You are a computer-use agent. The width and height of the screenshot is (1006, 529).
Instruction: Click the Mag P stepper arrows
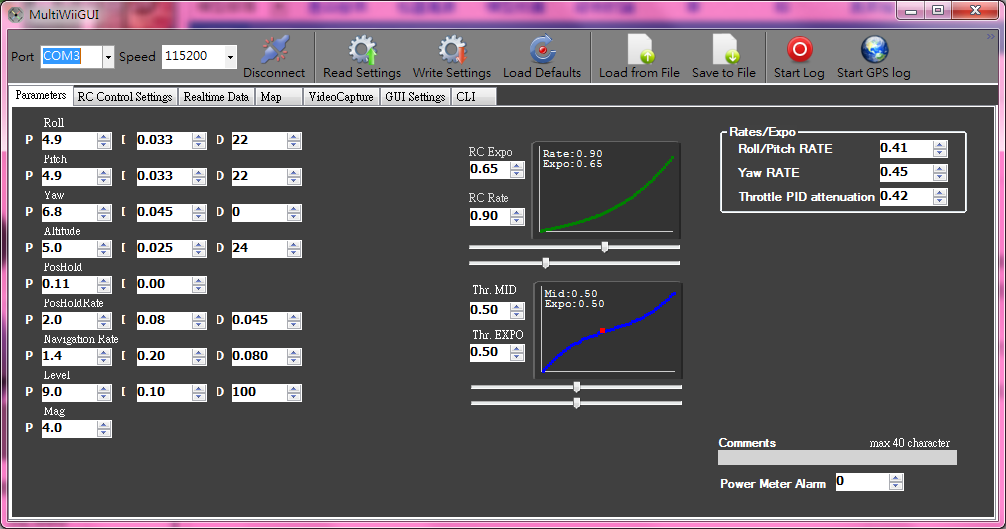104,428
